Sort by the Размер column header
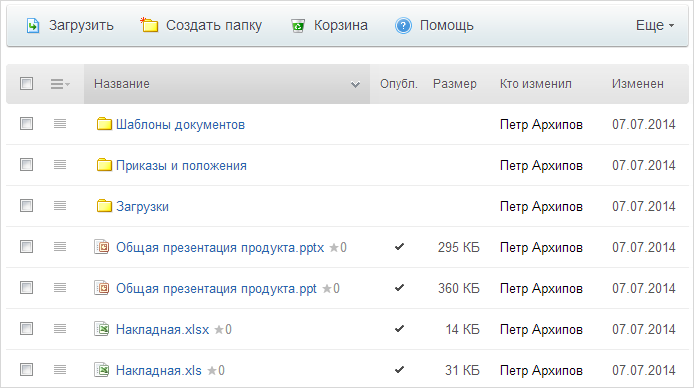 coord(455,84)
